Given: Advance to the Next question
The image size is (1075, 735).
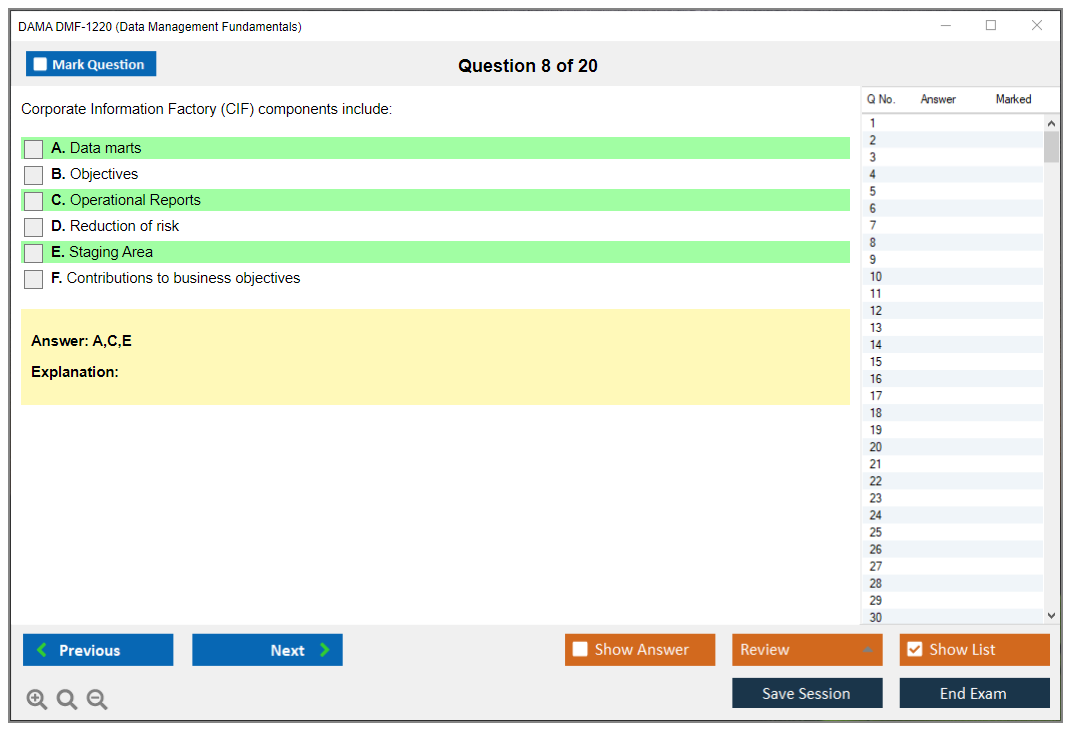Looking at the screenshot, I should [267, 650].
